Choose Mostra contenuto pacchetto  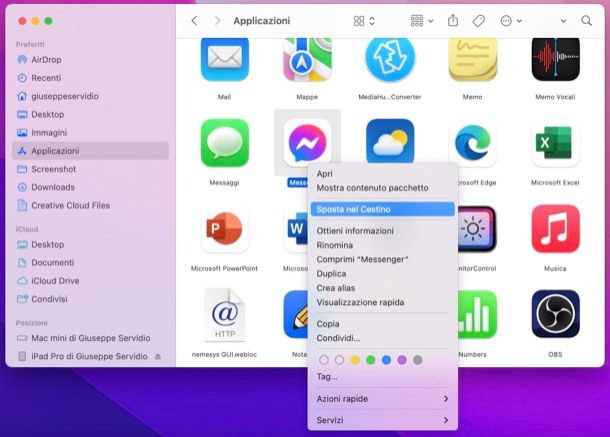tap(382, 188)
